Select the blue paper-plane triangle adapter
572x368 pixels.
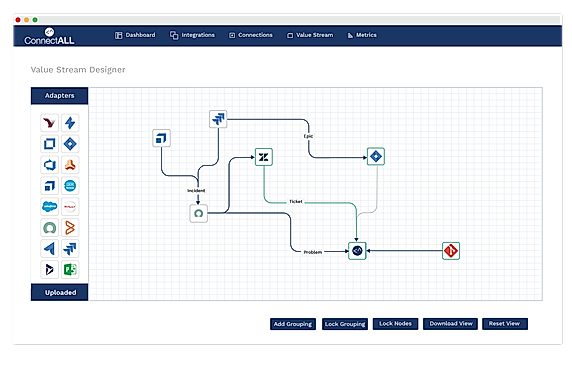coord(49,249)
